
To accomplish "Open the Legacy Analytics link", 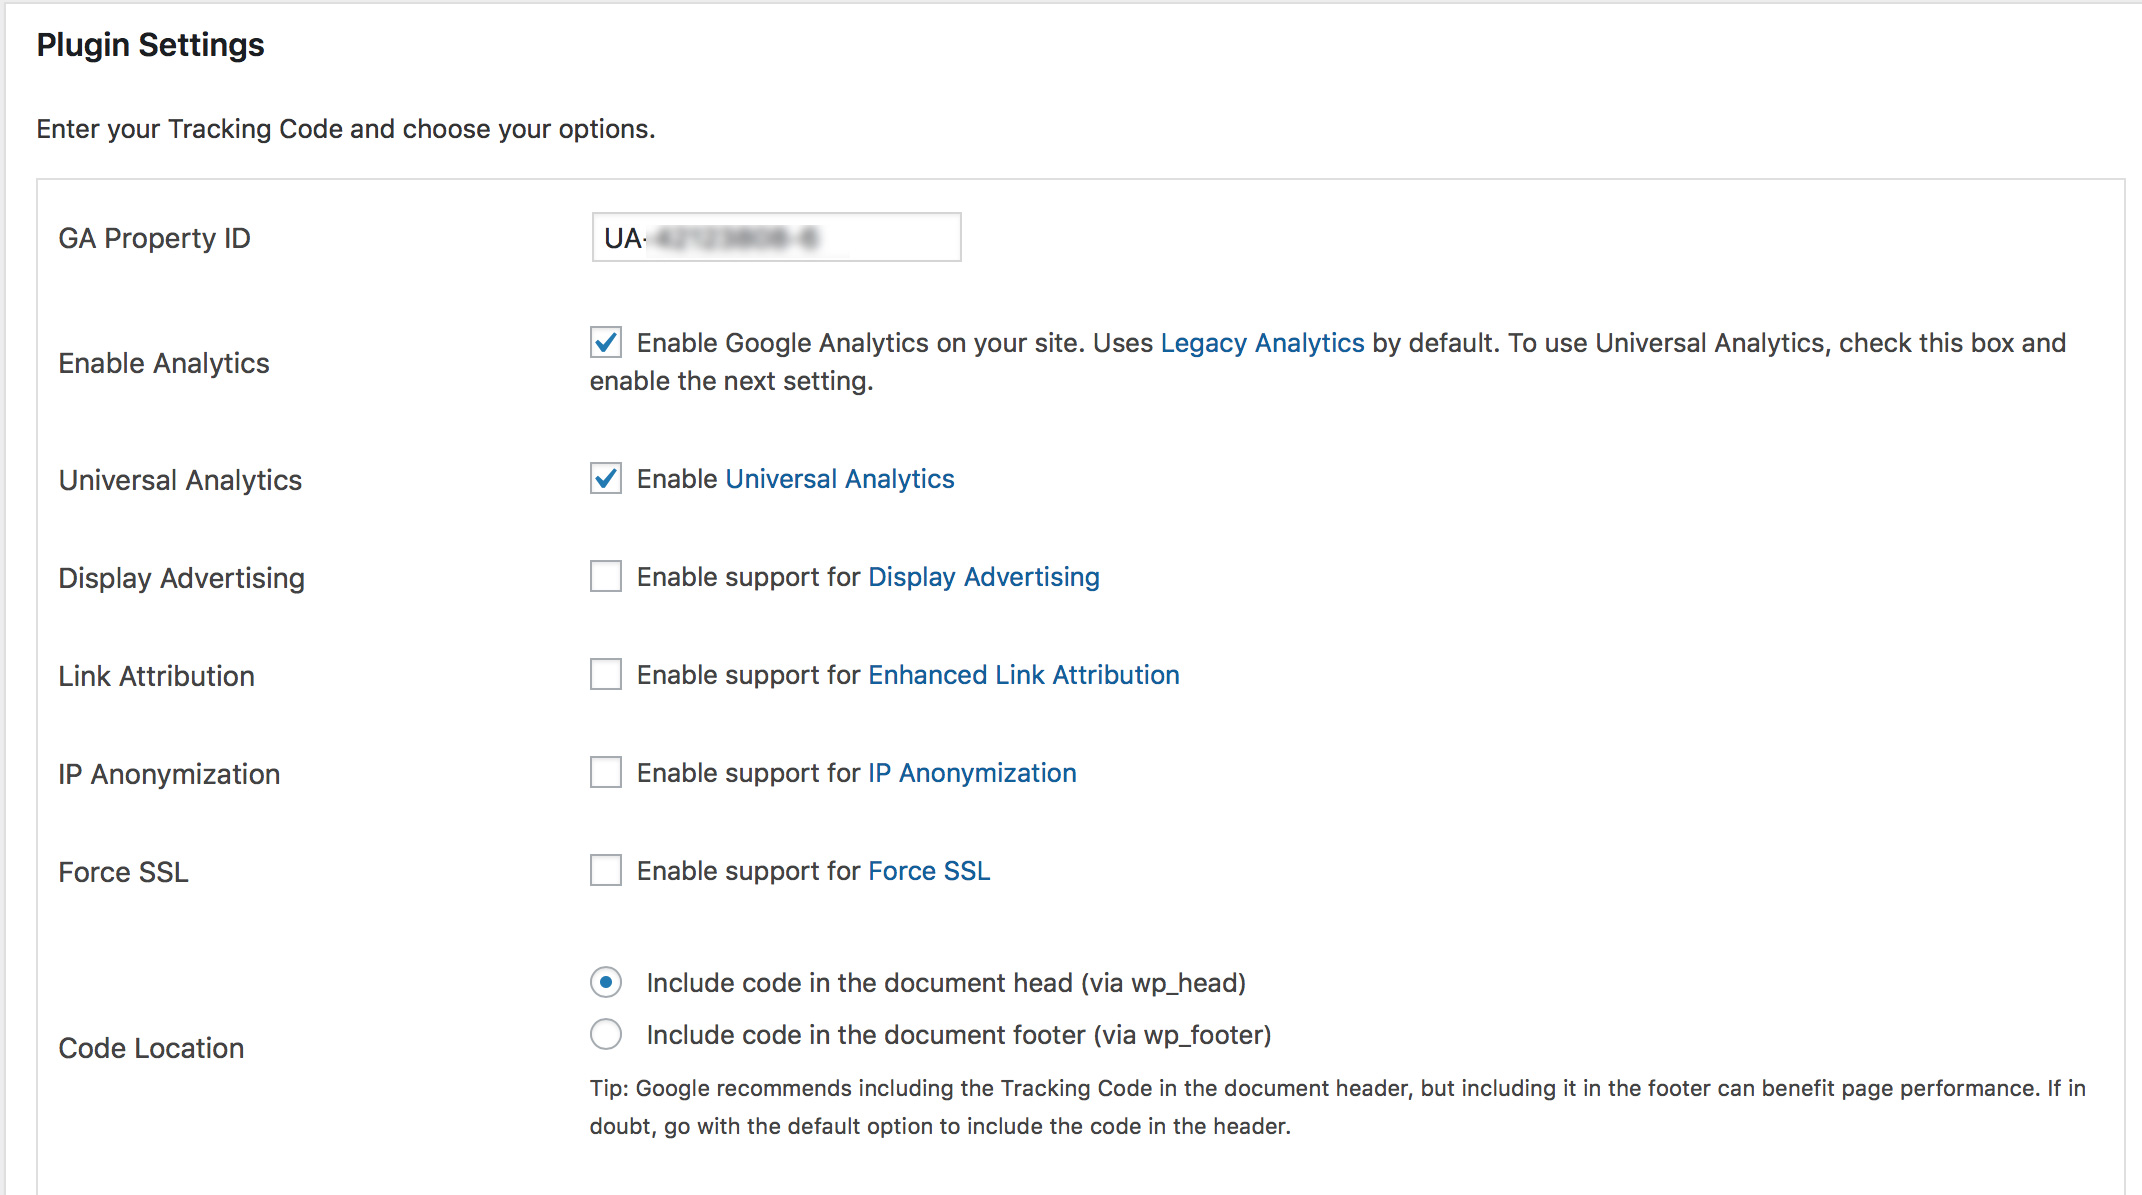I will [x=1262, y=343].
